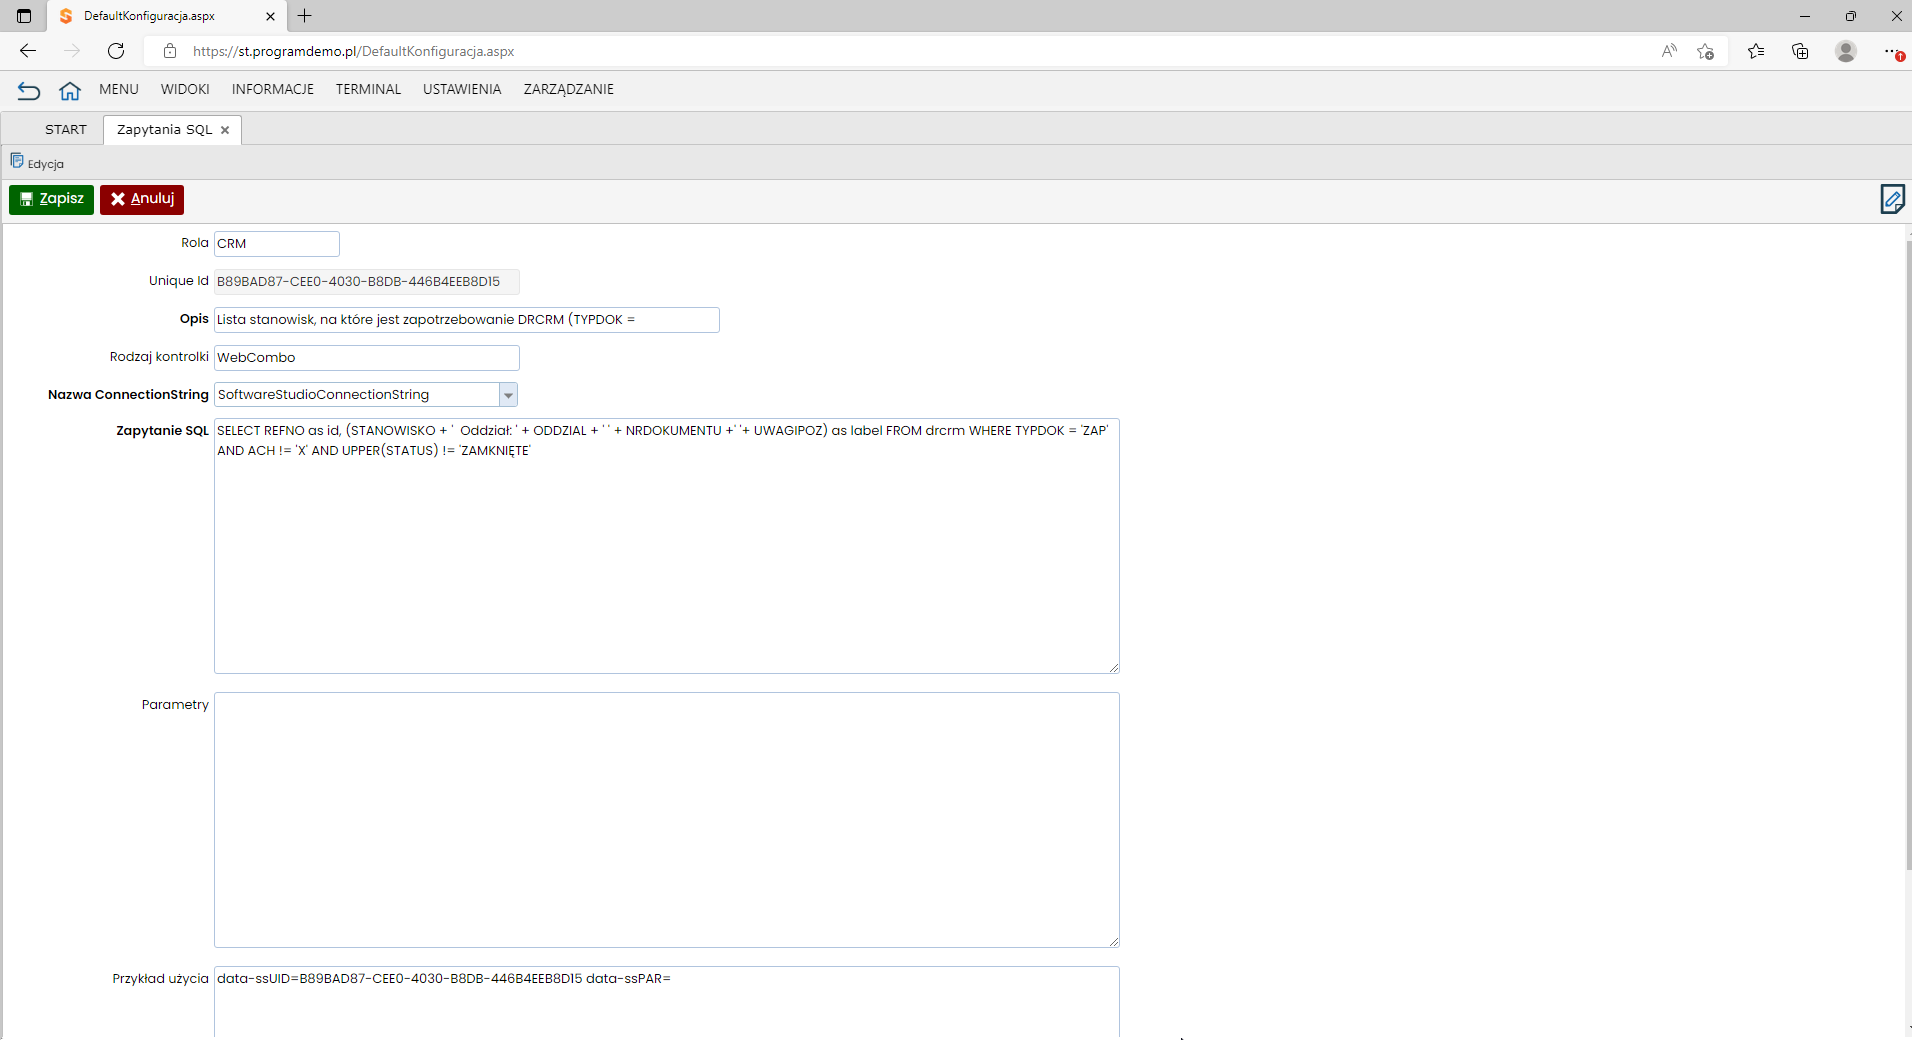Viewport: 1912px width, 1040px height.
Task: Click into the Opis field
Action: (x=467, y=320)
